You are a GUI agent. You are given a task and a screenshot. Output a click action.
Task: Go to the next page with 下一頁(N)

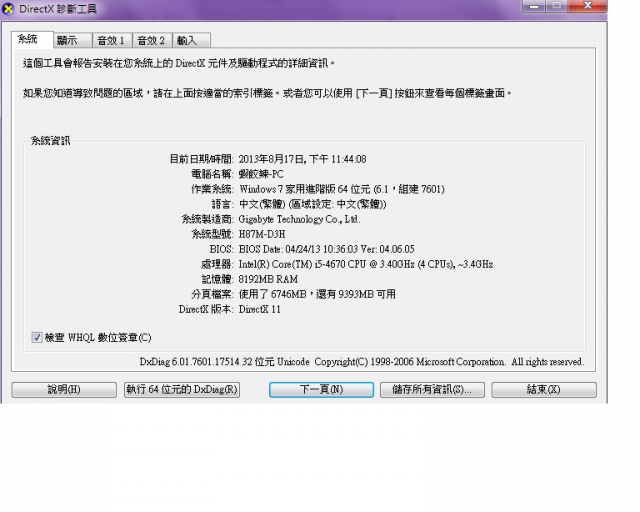coord(321,390)
